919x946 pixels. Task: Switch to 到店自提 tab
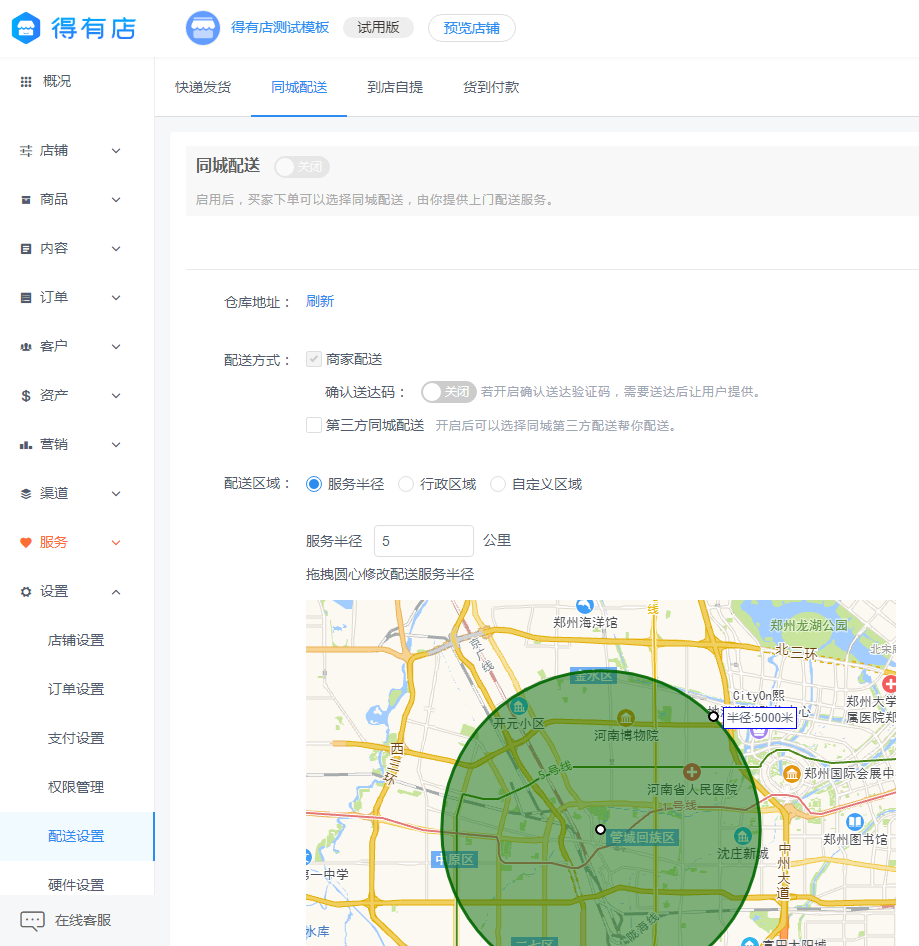click(x=395, y=87)
